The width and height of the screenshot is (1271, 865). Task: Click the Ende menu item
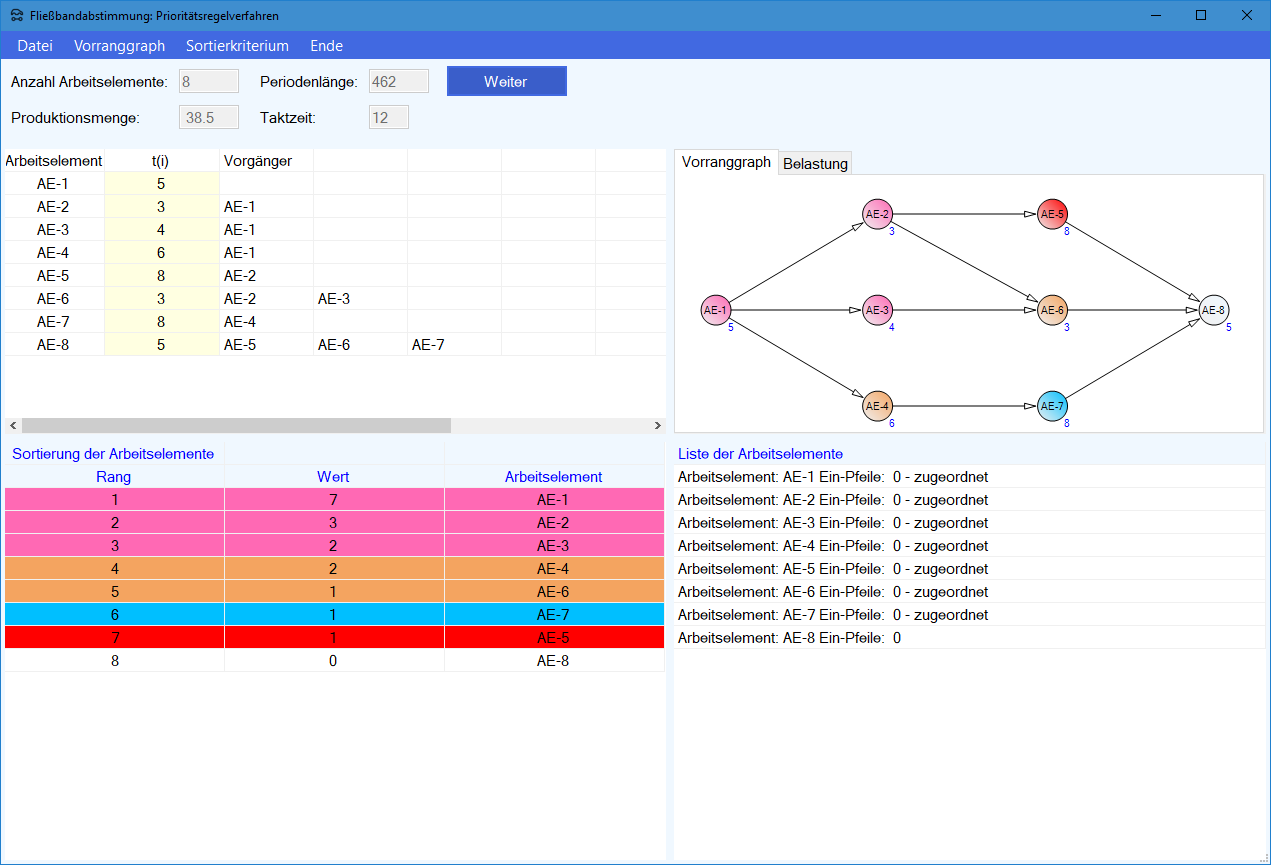coord(326,46)
